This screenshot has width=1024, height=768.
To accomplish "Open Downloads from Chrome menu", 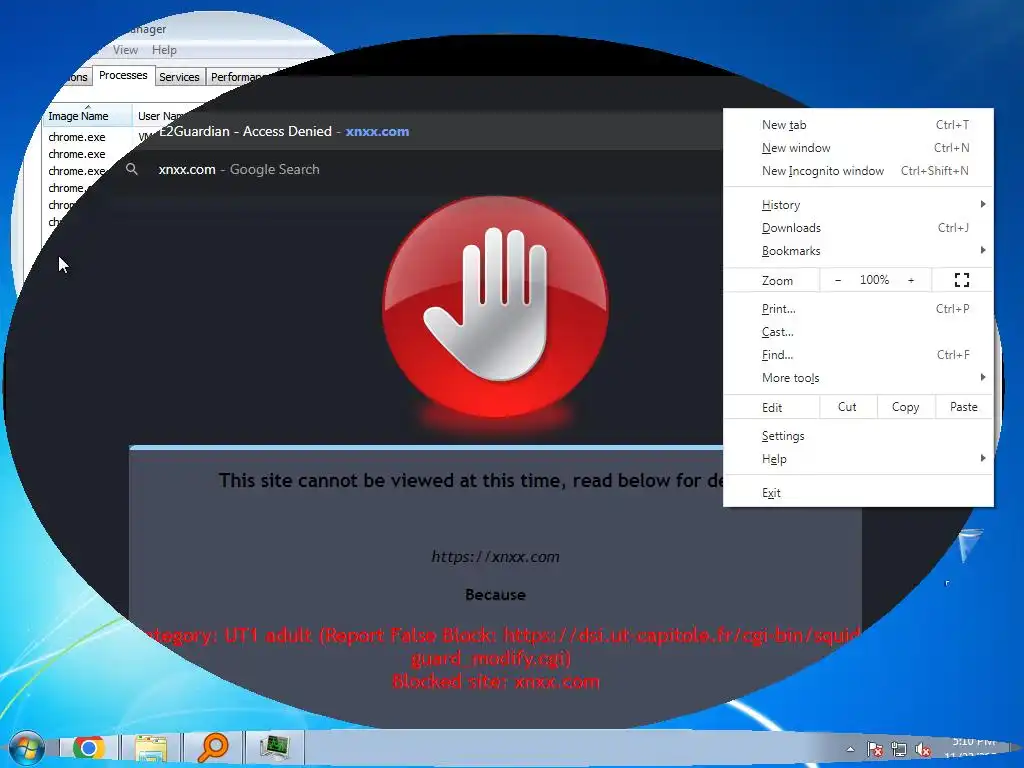I will [x=858, y=227].
